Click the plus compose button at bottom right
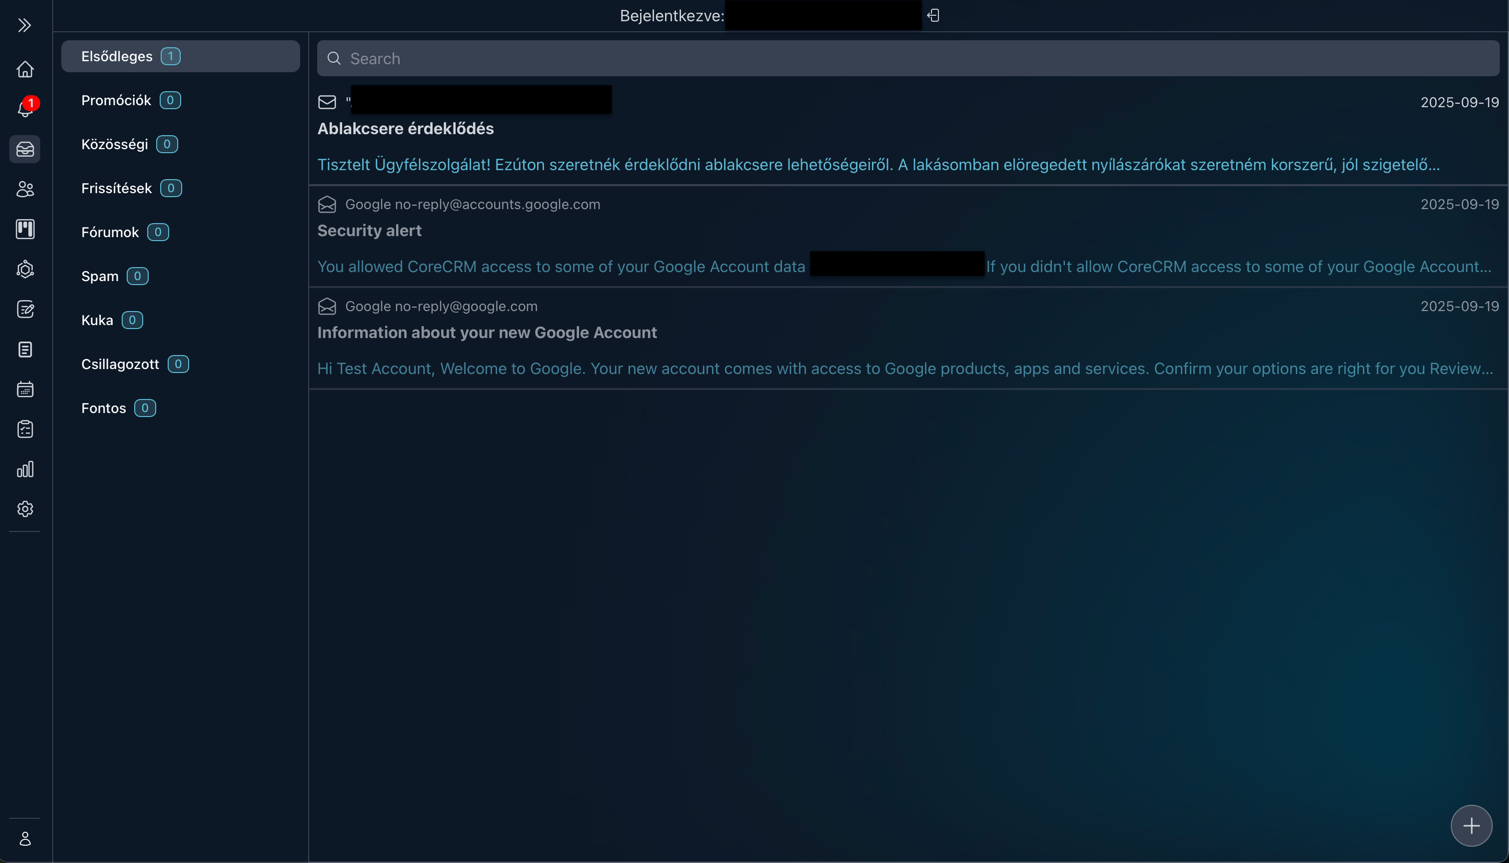This screenshot has width=1509, height=863. [x=1471, y=826]
